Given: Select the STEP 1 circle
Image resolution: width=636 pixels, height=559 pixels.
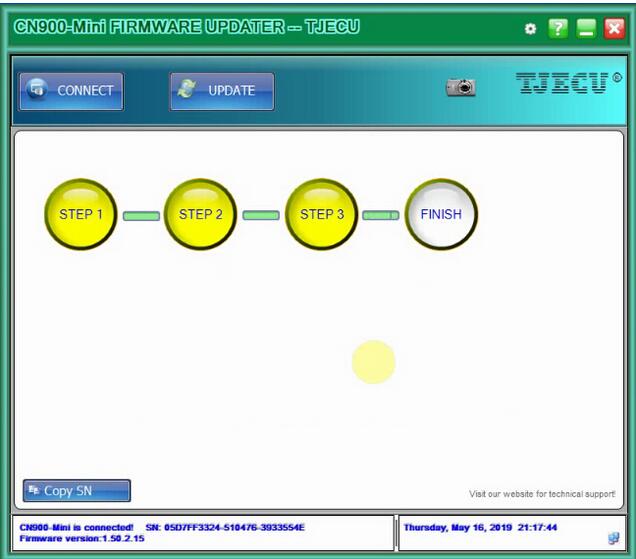Looking at the screenshot, I should (80, 214).
